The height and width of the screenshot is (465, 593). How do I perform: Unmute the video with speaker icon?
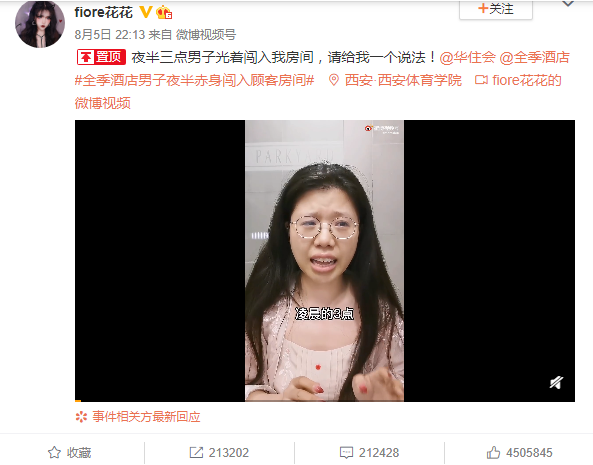(556, 382)
